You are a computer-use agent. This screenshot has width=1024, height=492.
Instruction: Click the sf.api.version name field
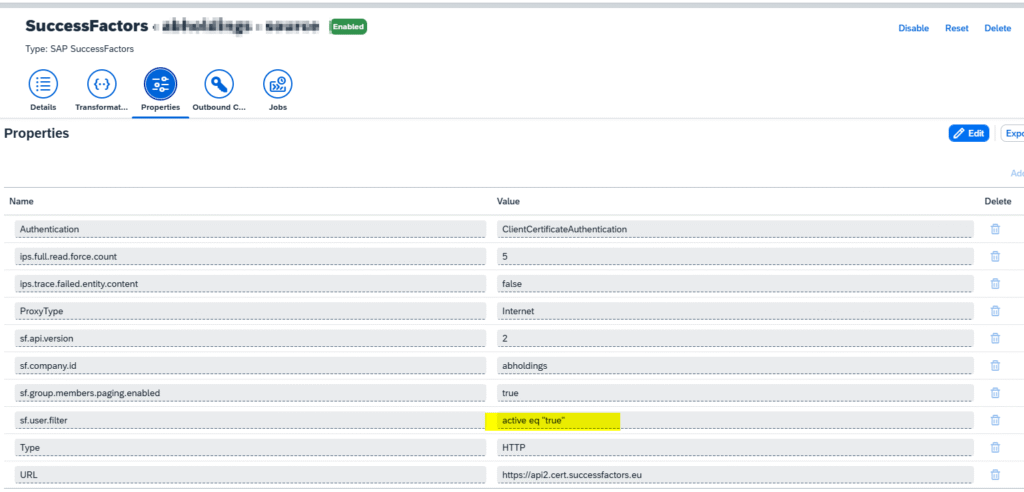point(250,338)
